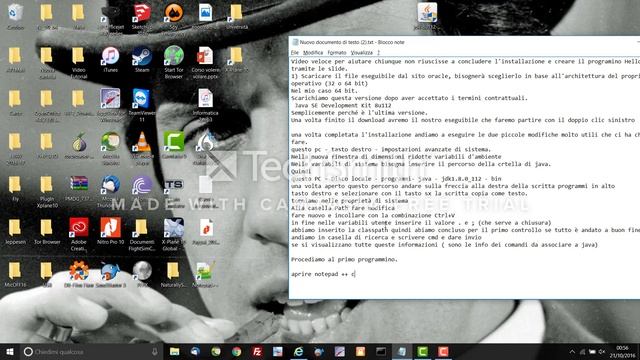Open the Windows Start menu
640x360 pixels.
pos(10,351)
